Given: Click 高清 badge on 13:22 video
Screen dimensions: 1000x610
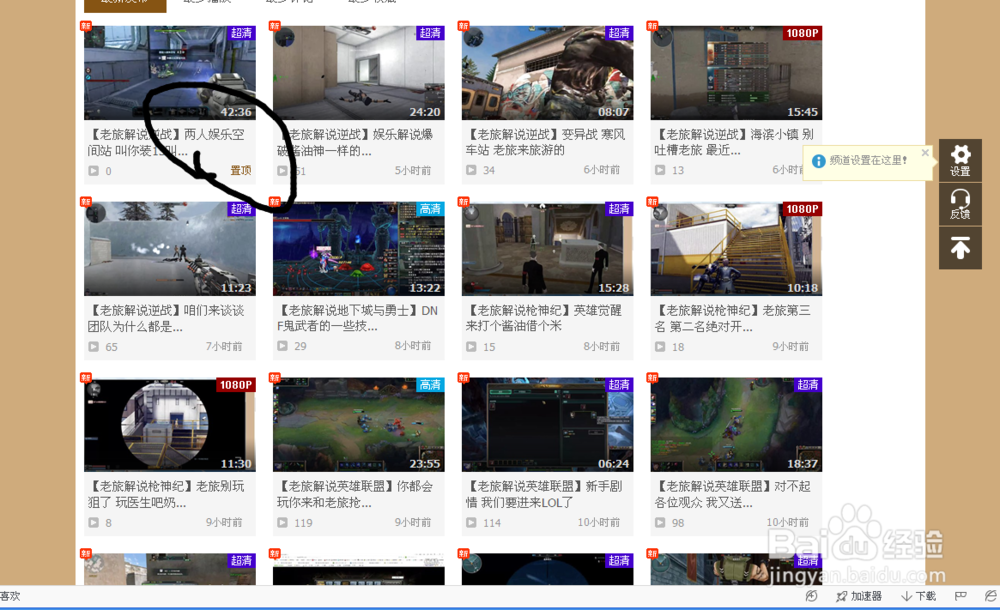Looking at the screenshot, I should pos(430,209).
